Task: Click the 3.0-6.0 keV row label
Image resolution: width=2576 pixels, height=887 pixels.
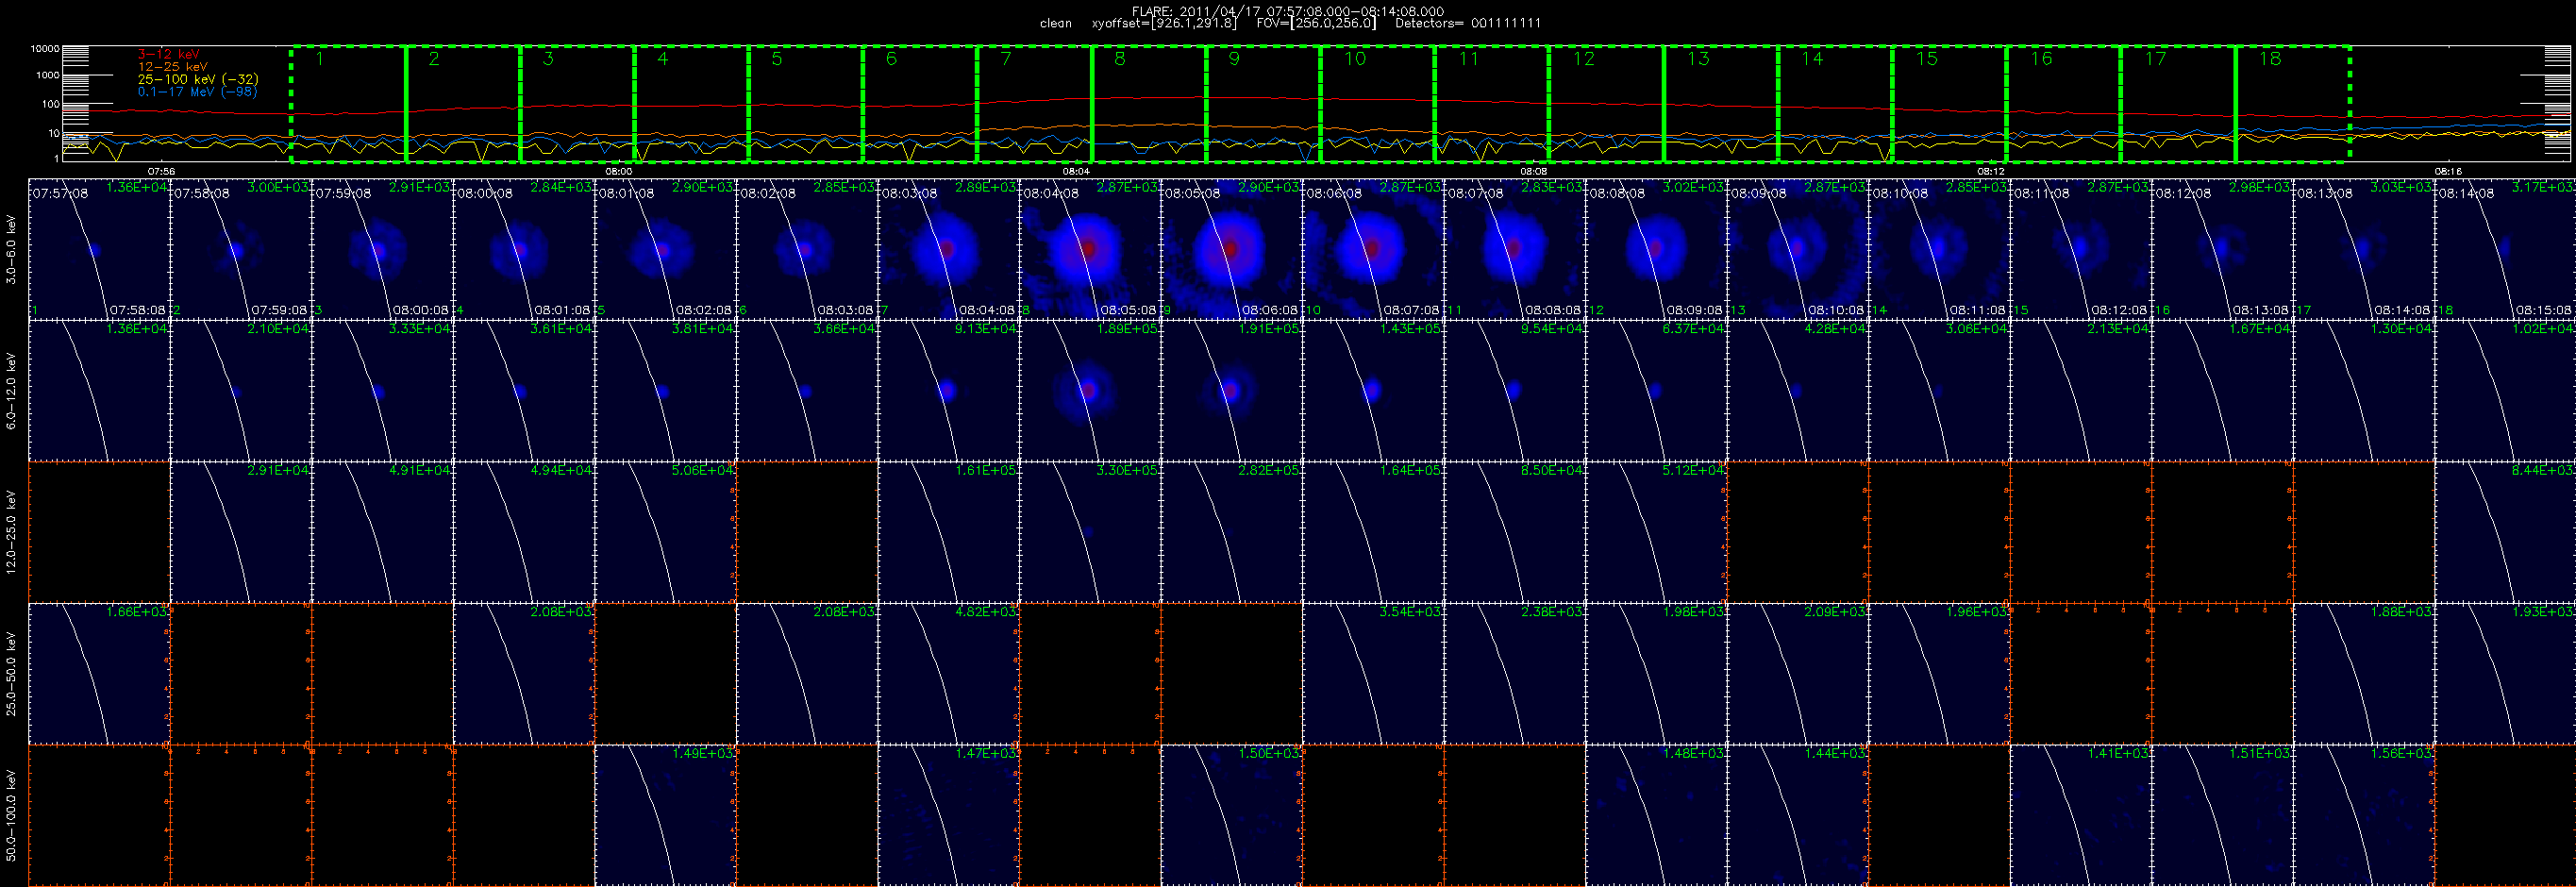Action: [x=11, y=250]
